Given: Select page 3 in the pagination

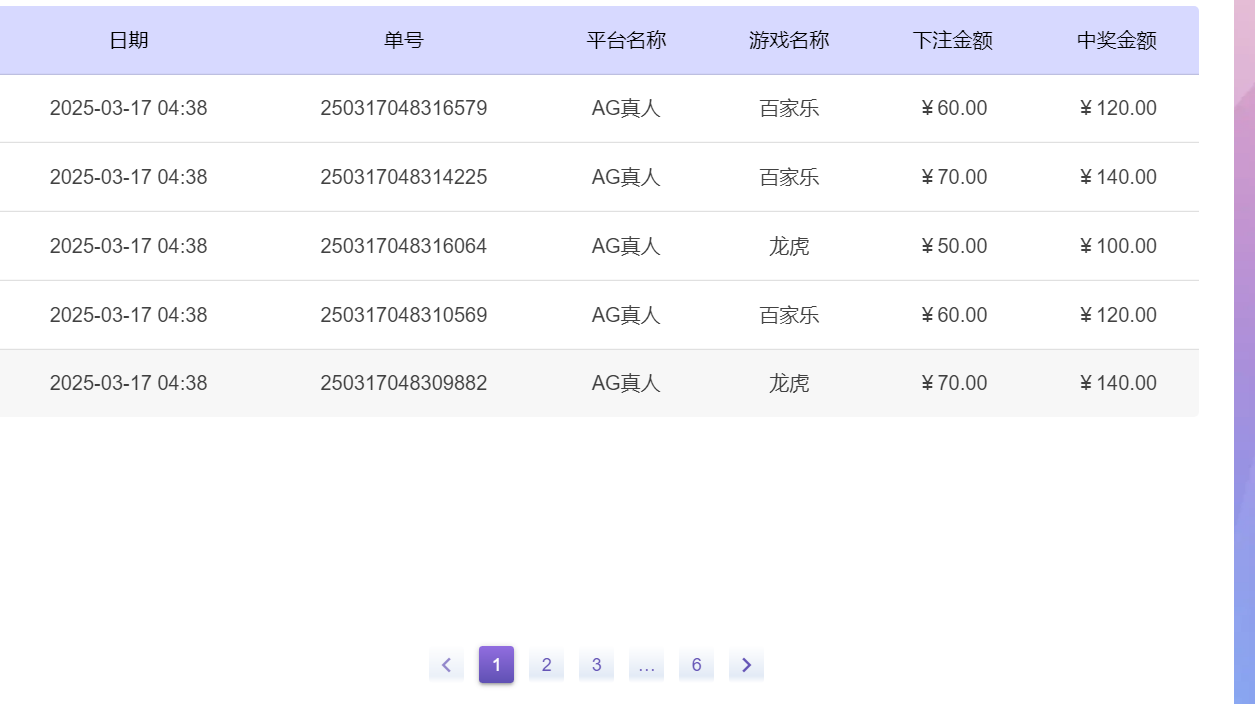Looking at the screenshot, I should 596,664.
